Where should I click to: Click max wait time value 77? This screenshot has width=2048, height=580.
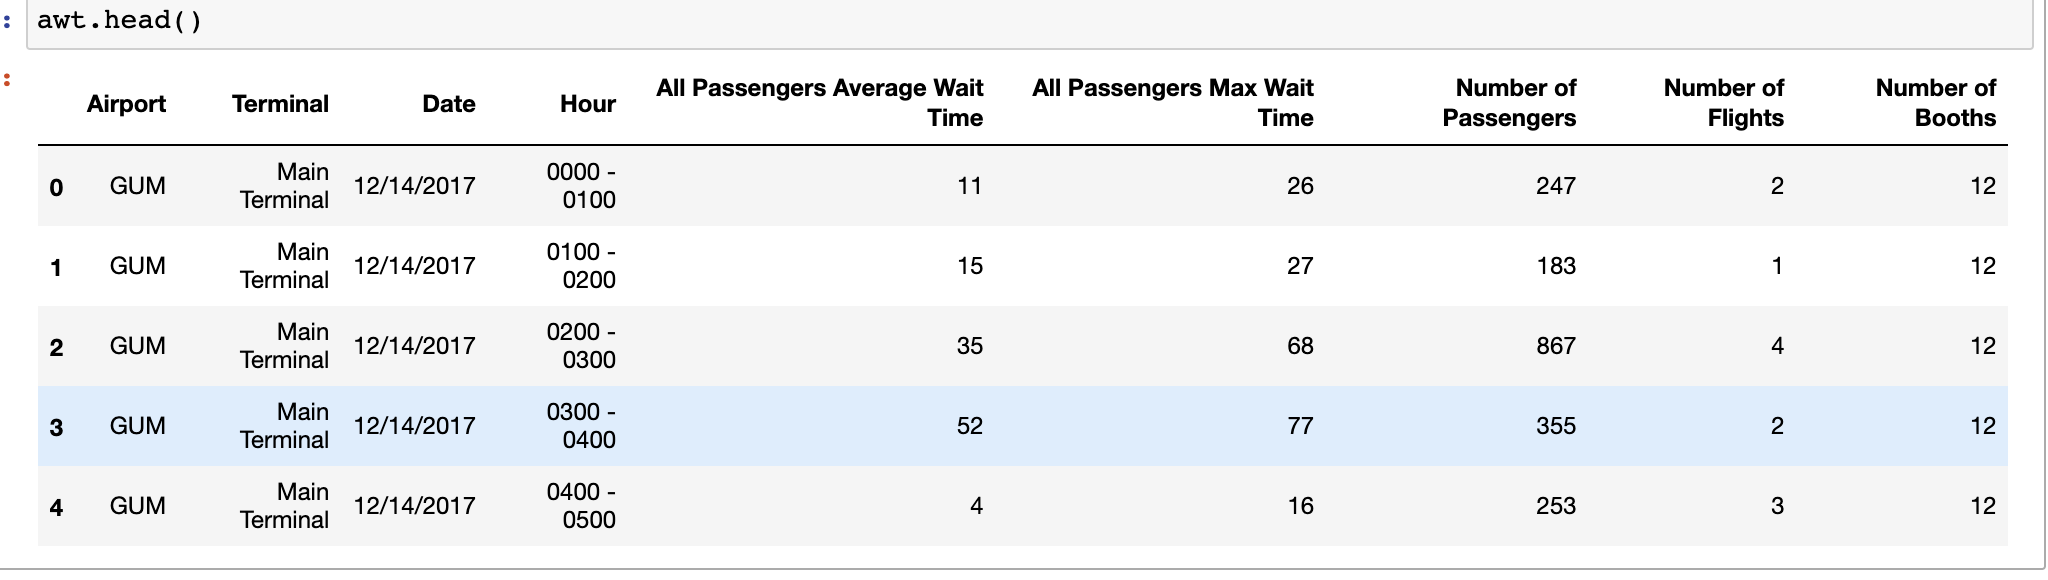pyautogui.click(x=1300, y=426)
